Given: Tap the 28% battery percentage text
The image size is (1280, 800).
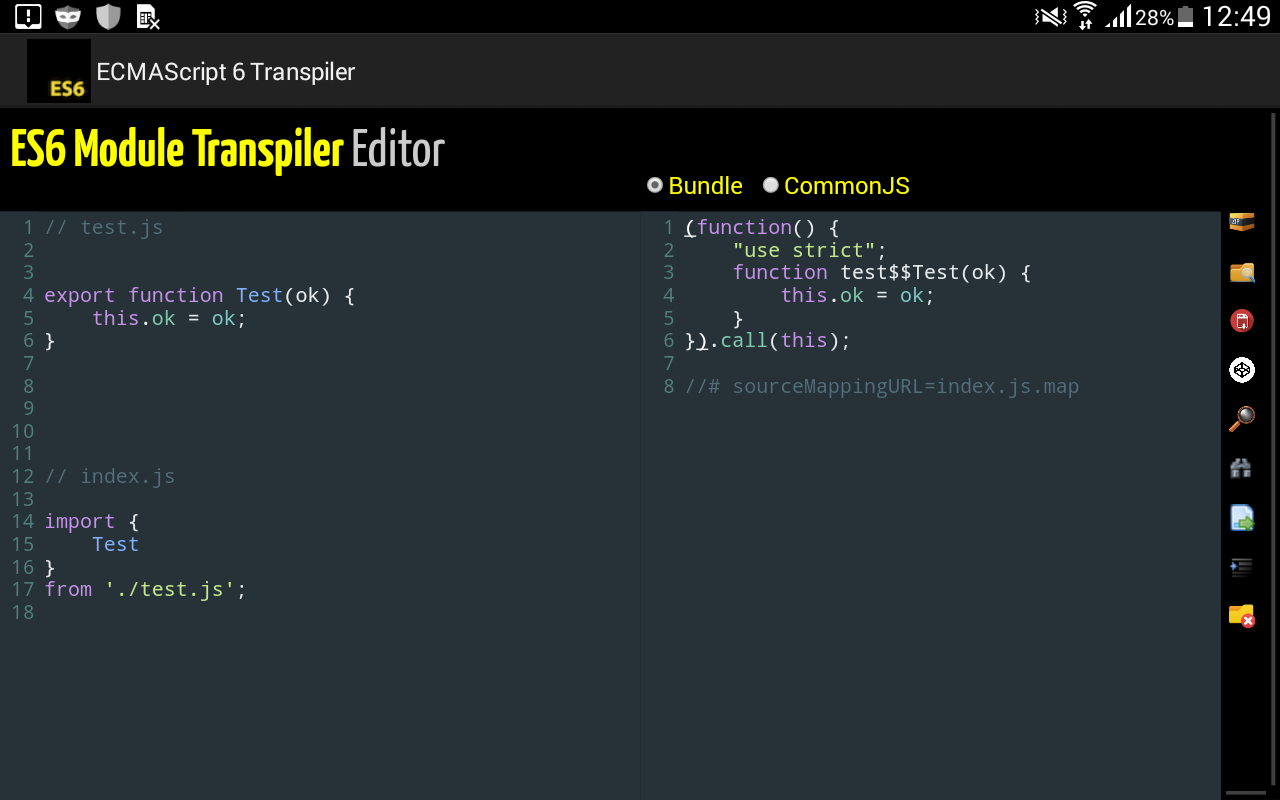Looking at the screenshot, I should (x=1154, y=18).
